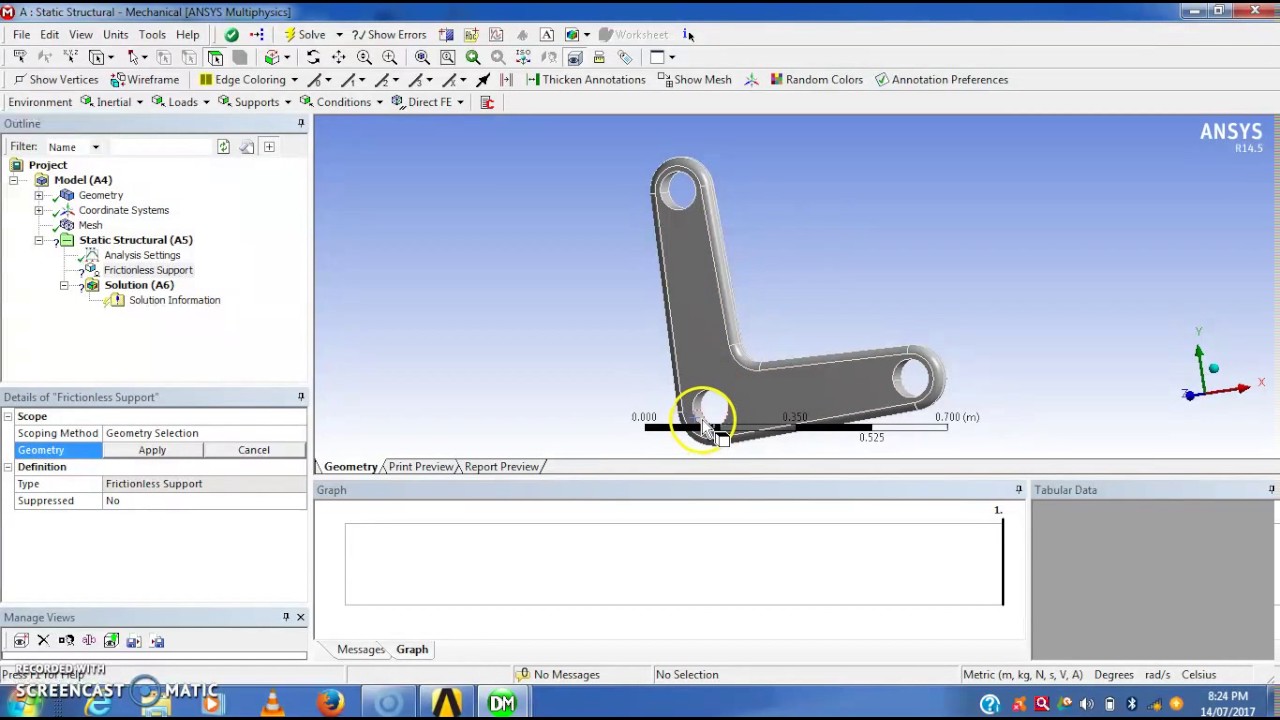Screen dimensions: 1280x720
Task: Open Firefox from the taskbar
Action: pyautogui.click(x=330, y=704)
